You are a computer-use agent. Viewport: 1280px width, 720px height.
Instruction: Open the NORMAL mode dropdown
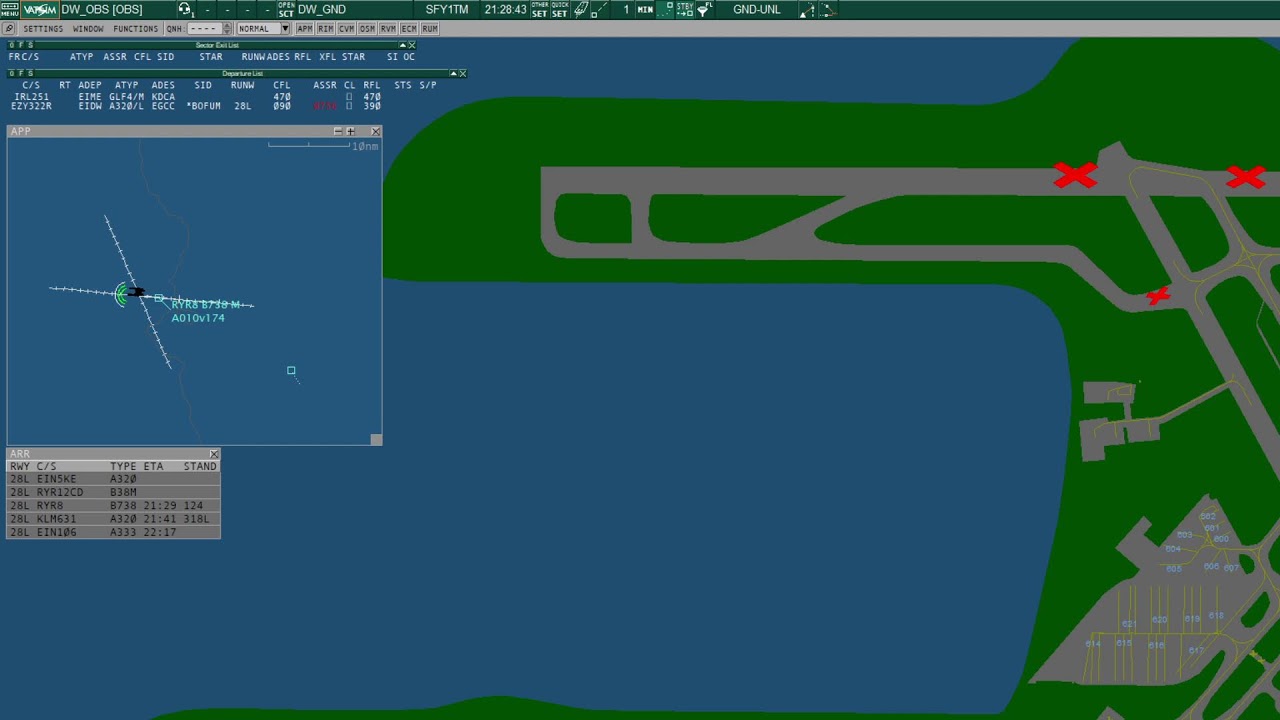pos(284,29)
